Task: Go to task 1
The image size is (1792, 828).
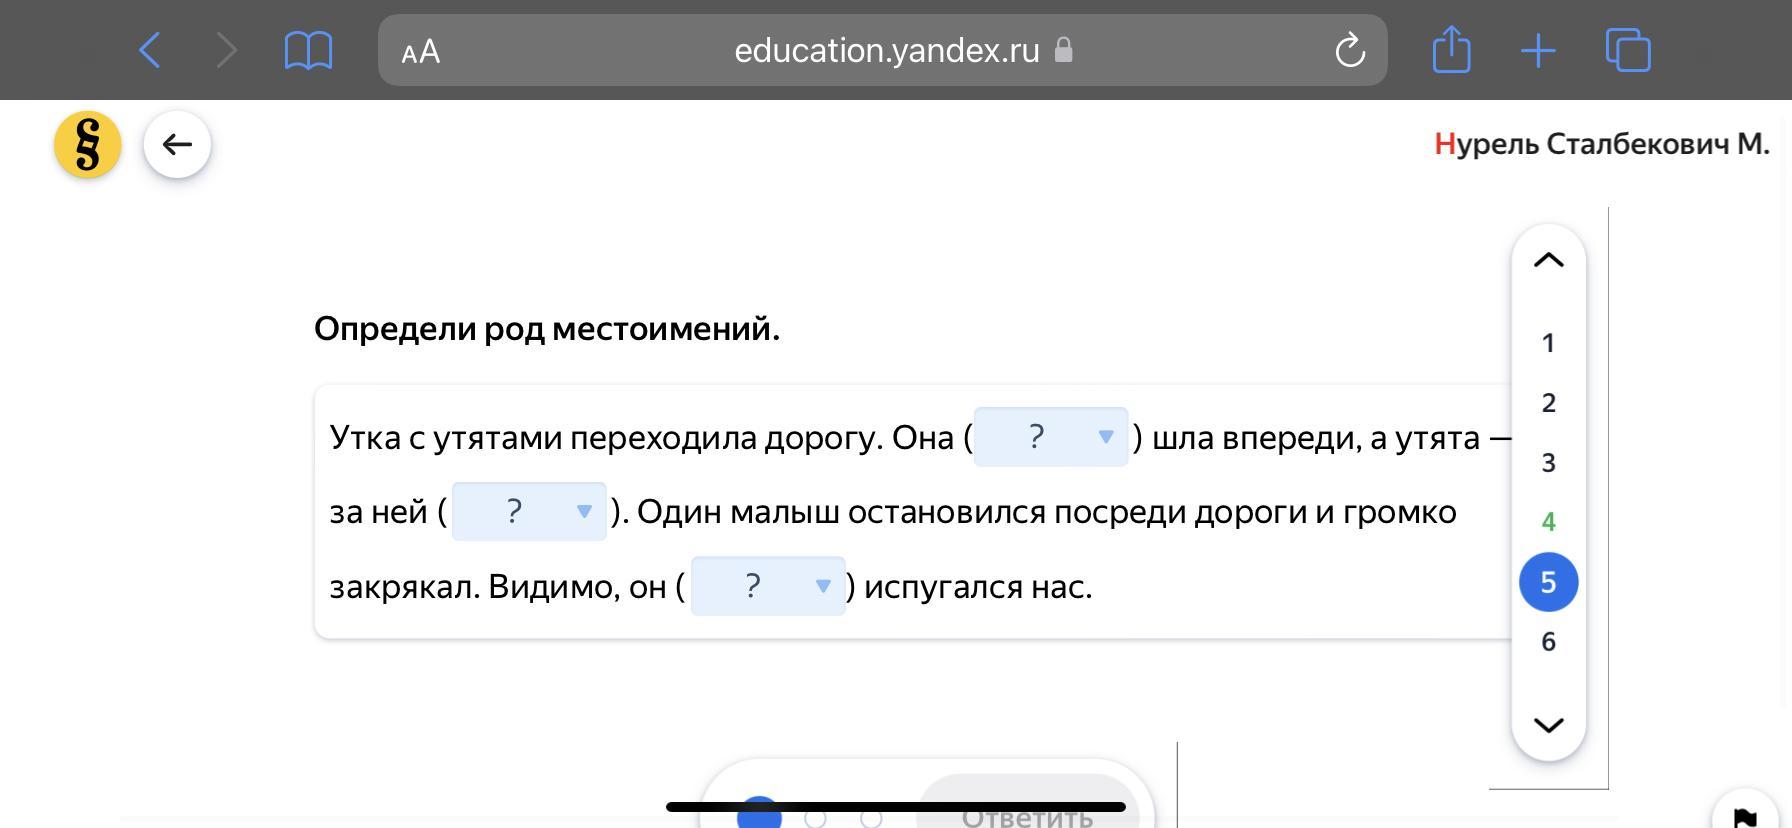Action: pyautogui.click(x=1548, y=343)
